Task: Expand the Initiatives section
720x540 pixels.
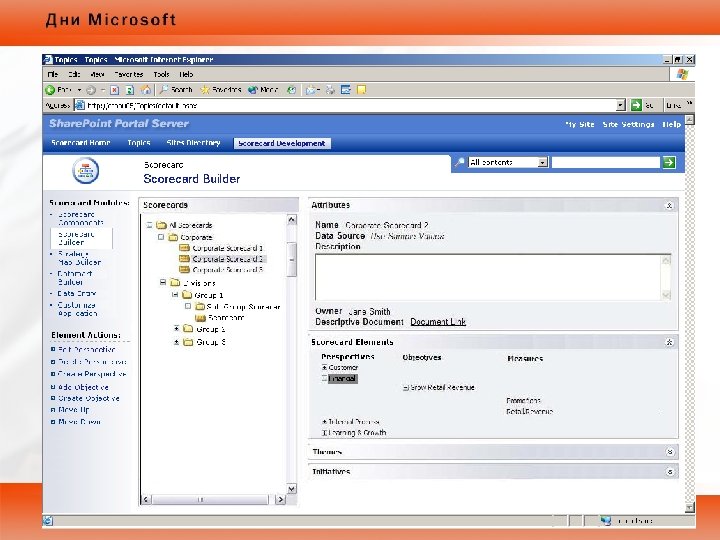Action: pyautogui.click(x=669, y=472)
